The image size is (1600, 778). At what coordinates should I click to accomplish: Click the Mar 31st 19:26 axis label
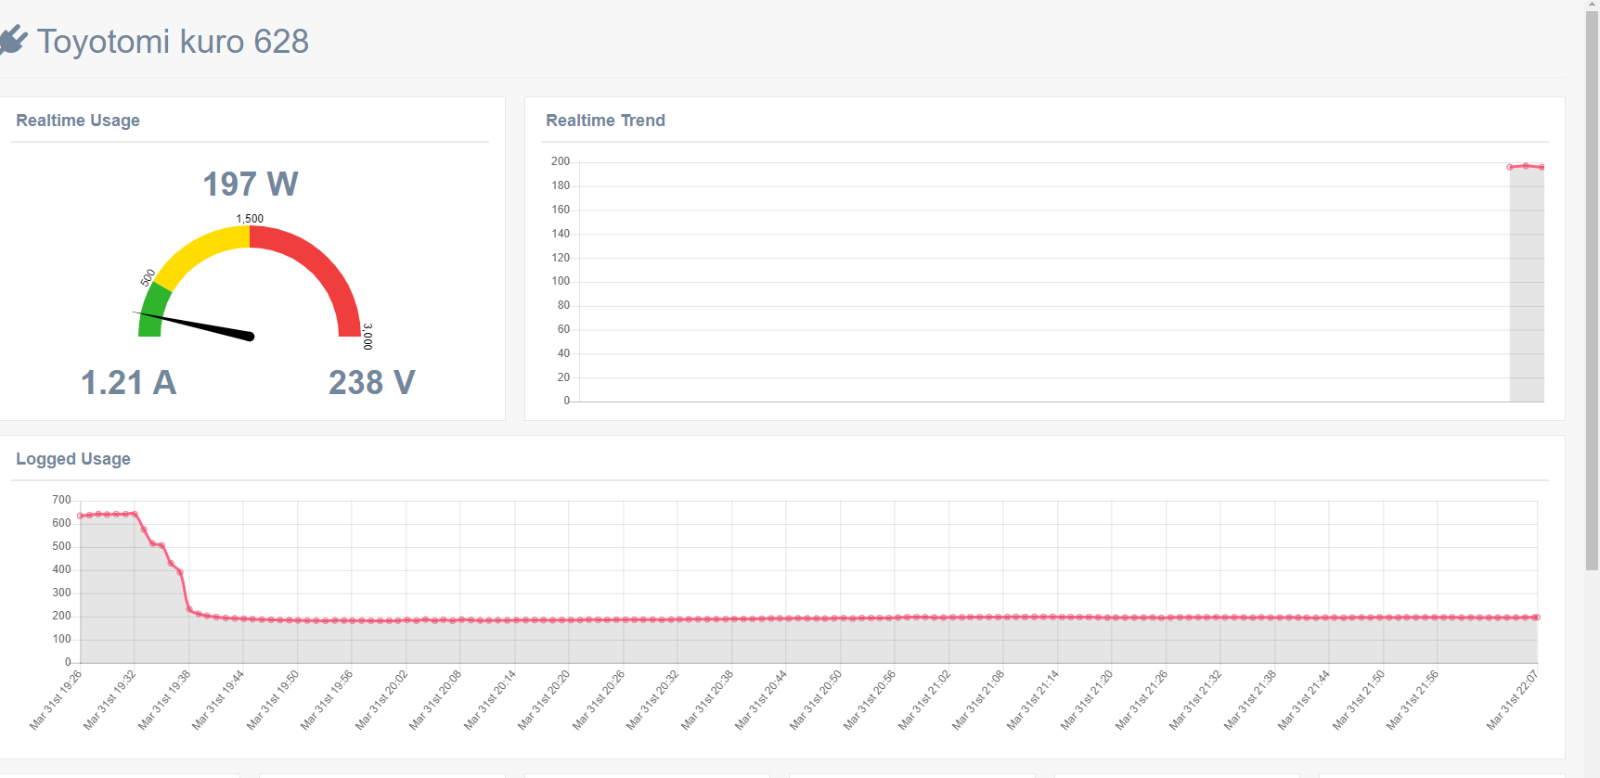coord(56,700)
